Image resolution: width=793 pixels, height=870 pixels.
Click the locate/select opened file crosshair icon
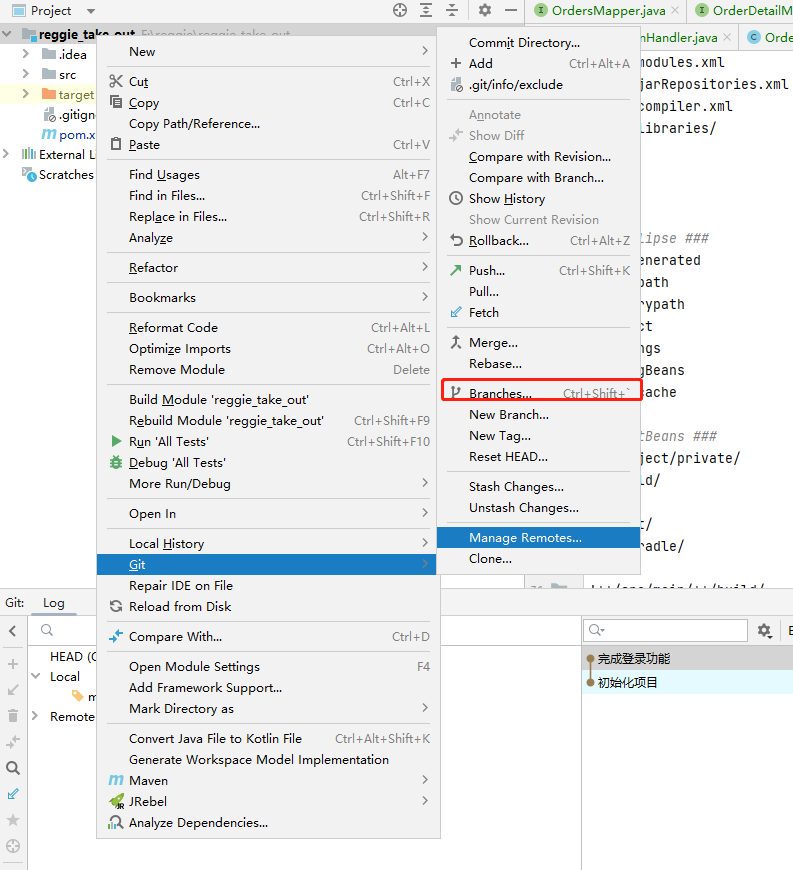point(400,10)
